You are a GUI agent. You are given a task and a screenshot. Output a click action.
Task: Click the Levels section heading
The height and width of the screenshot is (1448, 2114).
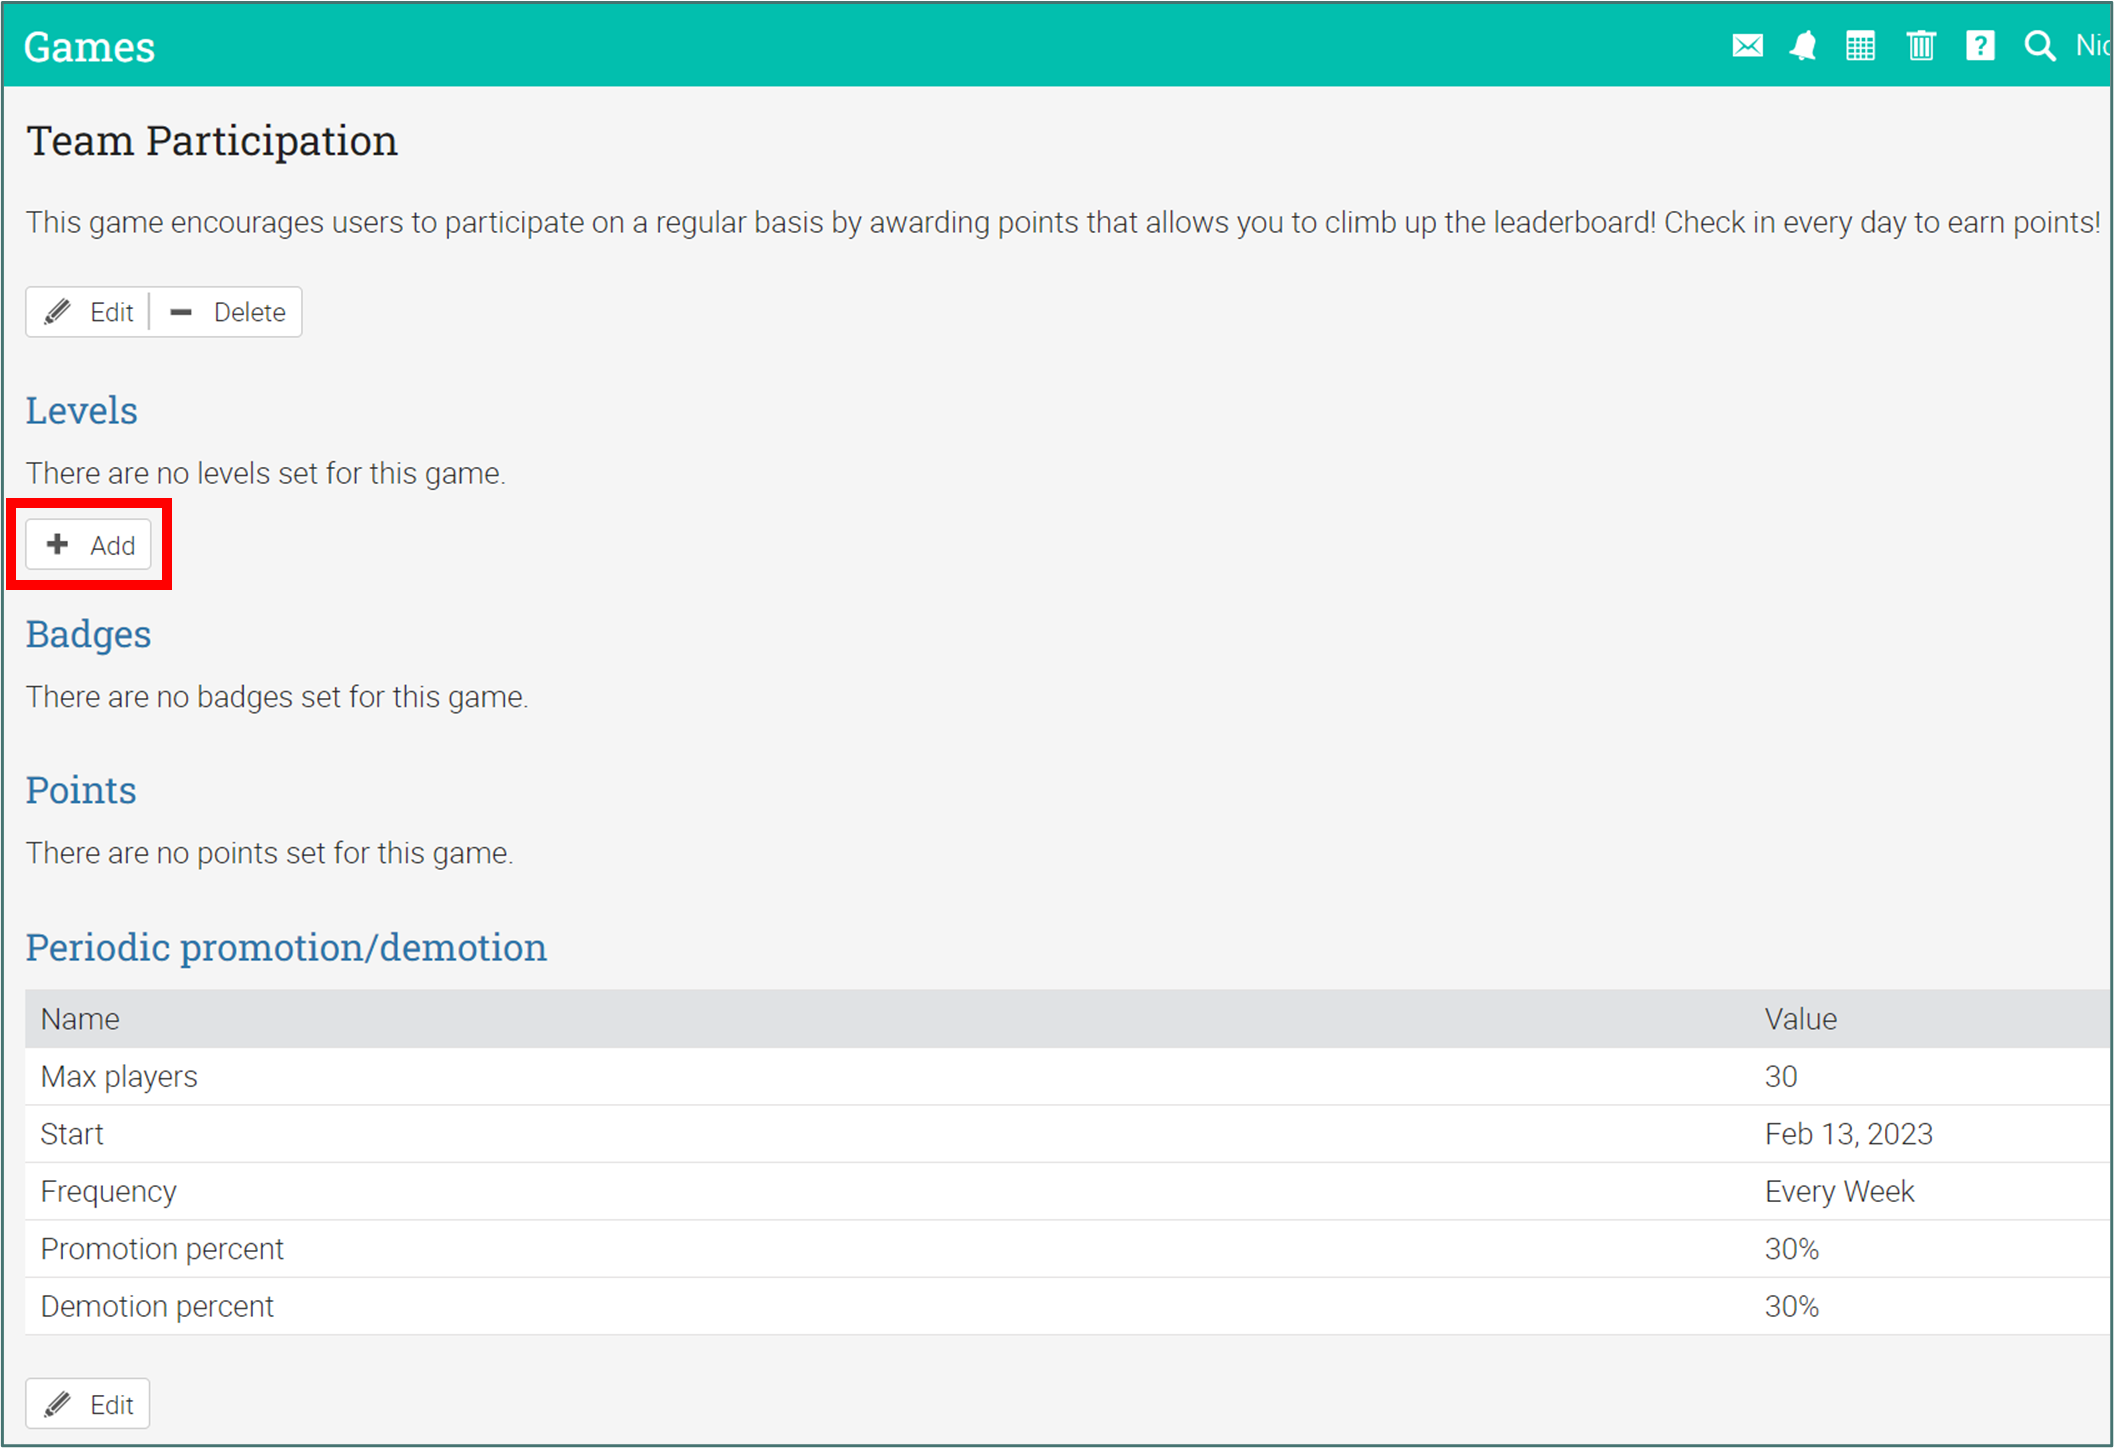(x=81, y=410)
